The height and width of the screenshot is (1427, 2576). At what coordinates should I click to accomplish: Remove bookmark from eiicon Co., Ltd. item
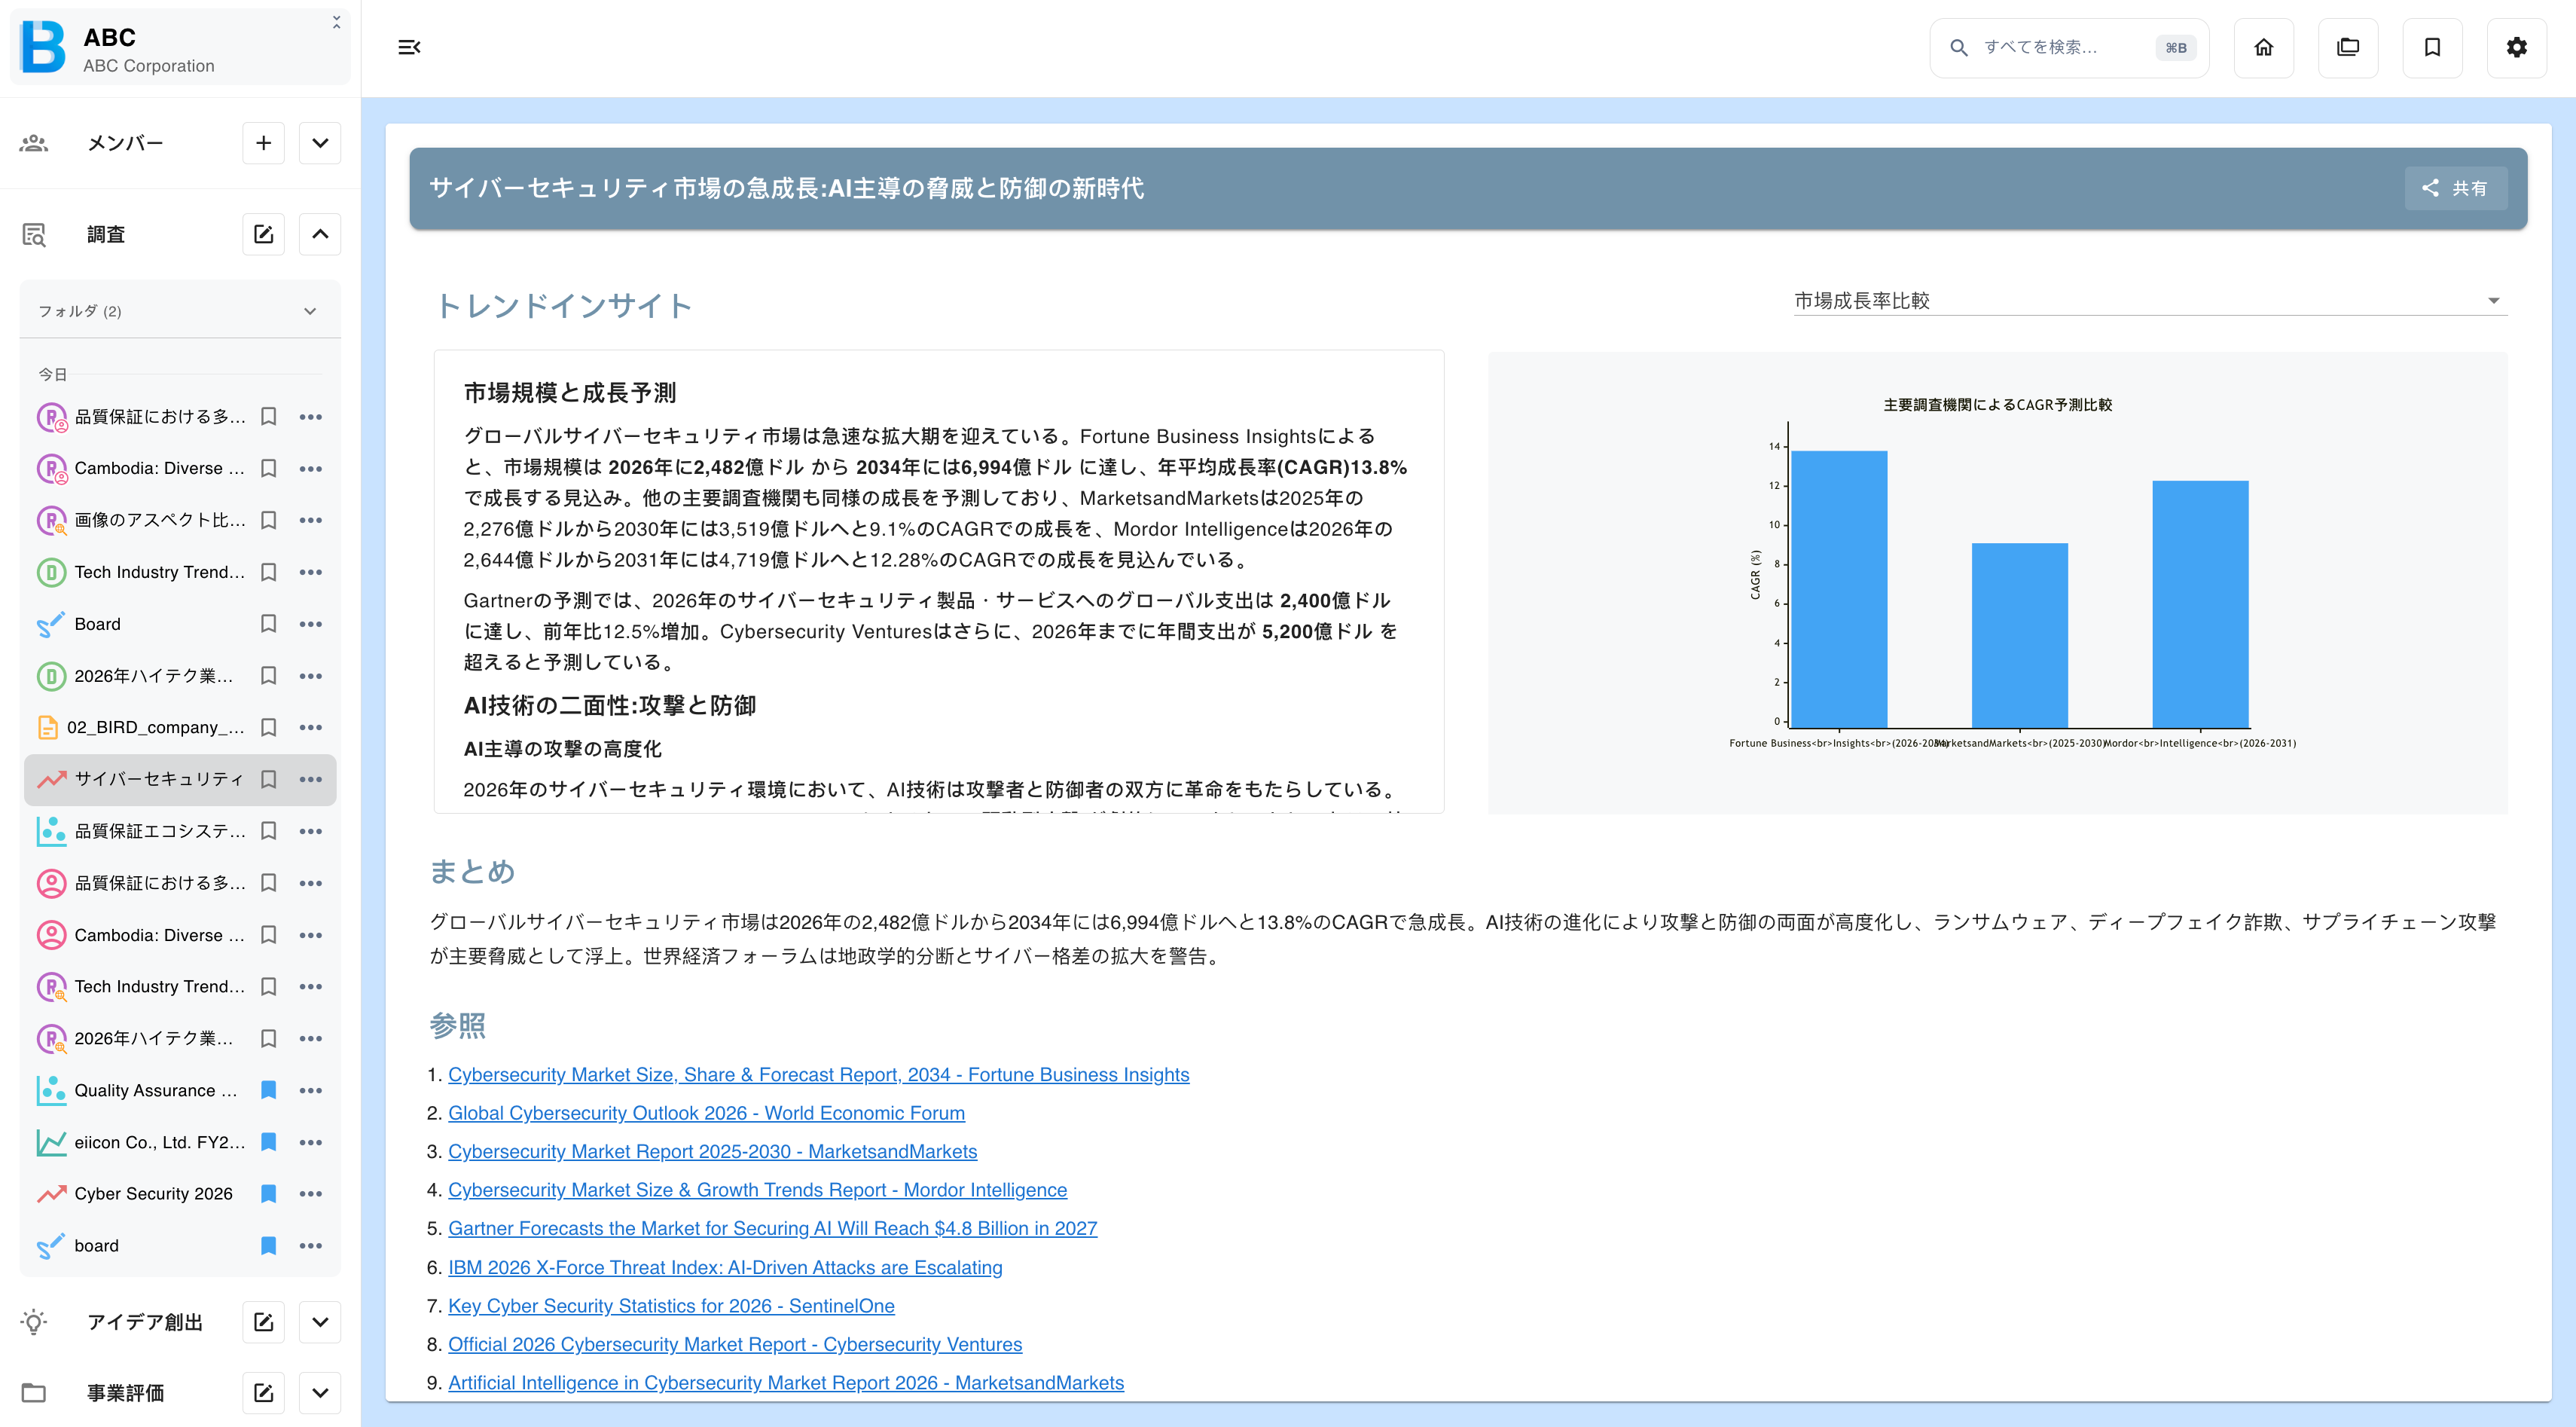(268, 1142)
